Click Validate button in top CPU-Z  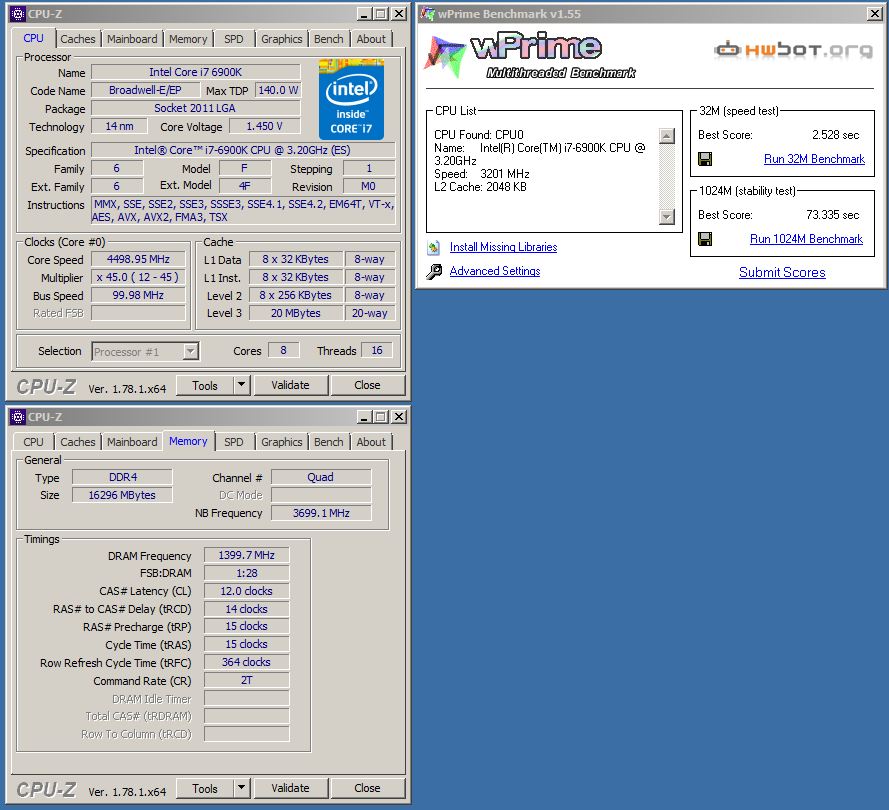point(290,385)
